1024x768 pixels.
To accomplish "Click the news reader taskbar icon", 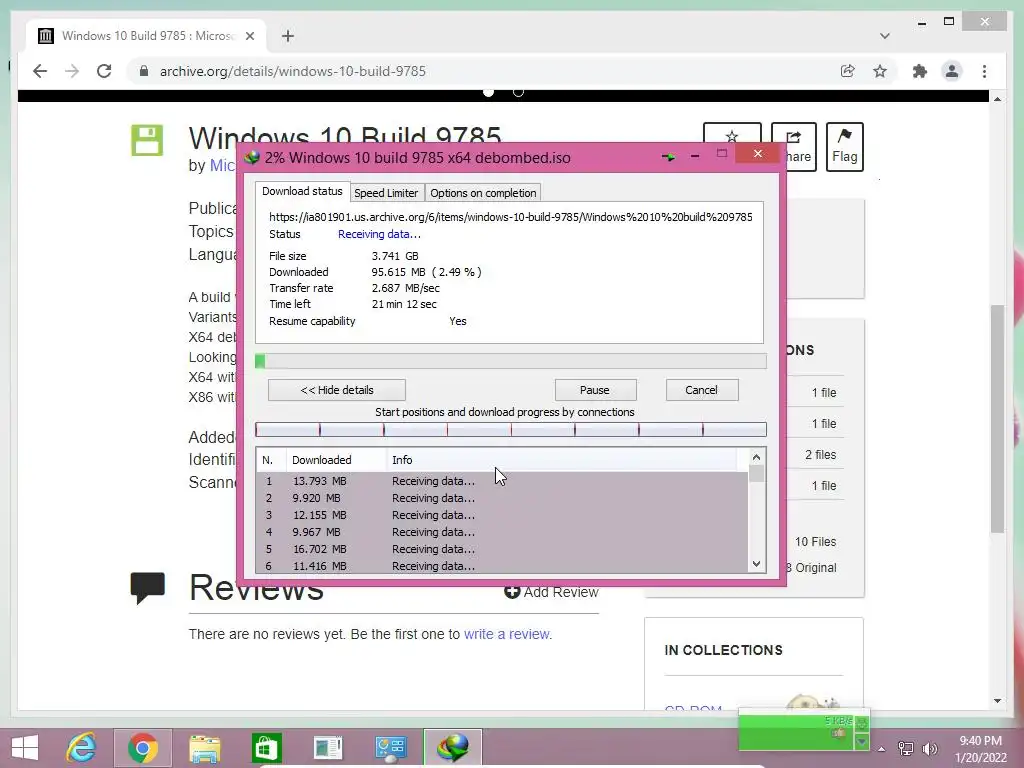I will pos(328,748).
